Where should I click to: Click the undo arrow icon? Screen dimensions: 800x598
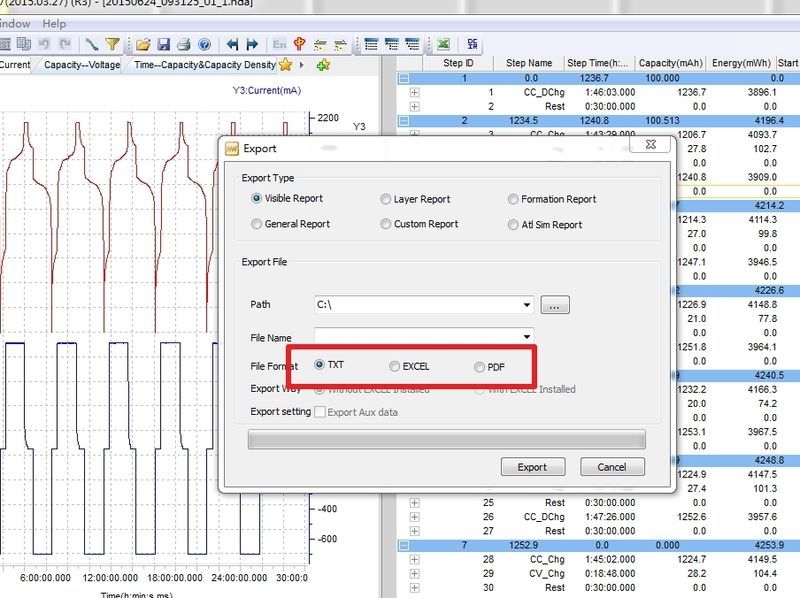[44, 44]
